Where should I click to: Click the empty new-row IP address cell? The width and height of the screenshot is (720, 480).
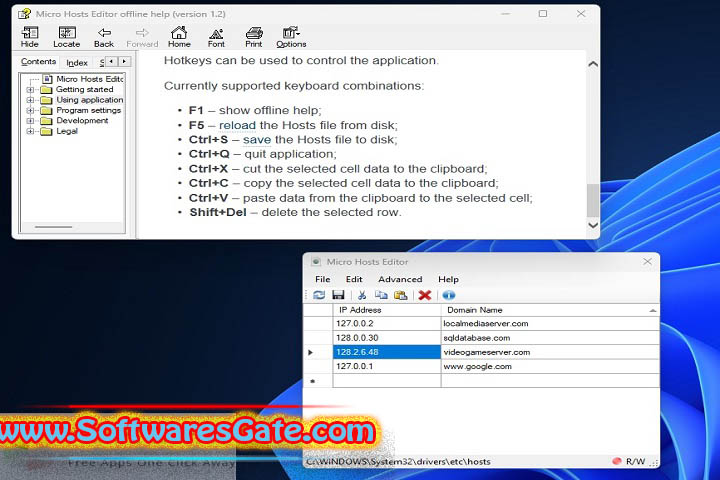[387, 380]
